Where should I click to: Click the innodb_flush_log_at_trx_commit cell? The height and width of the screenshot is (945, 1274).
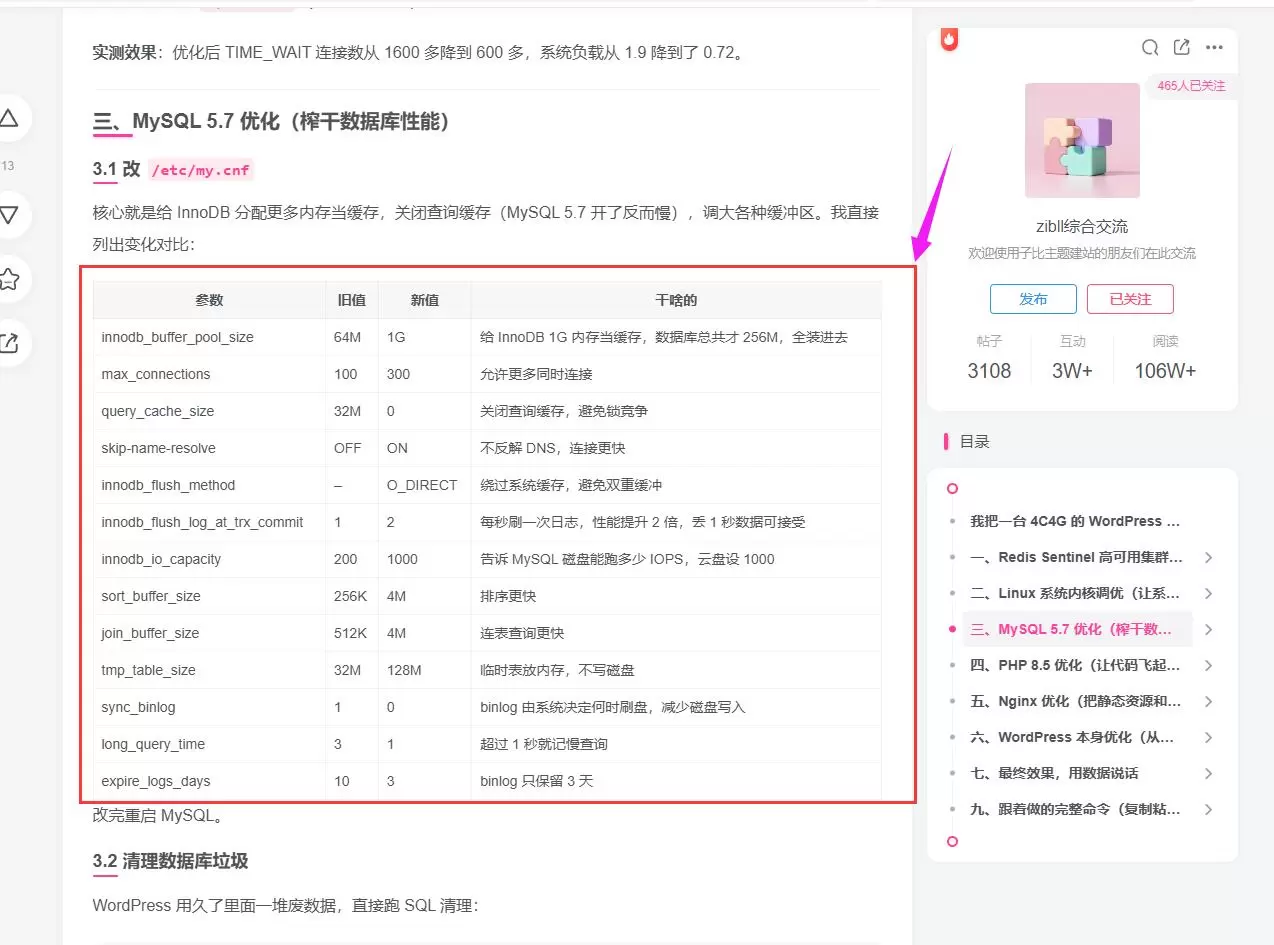pos(209,522)
